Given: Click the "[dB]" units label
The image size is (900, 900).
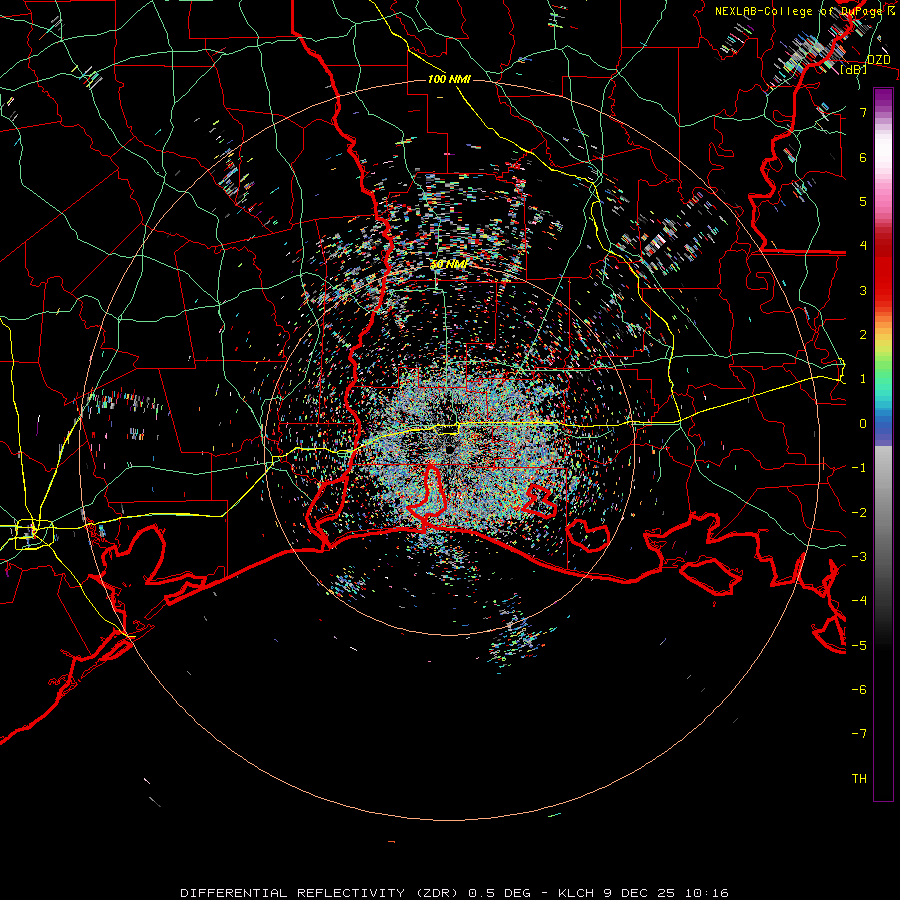Looking at the screenshot, I should click(x=854, y=69).
